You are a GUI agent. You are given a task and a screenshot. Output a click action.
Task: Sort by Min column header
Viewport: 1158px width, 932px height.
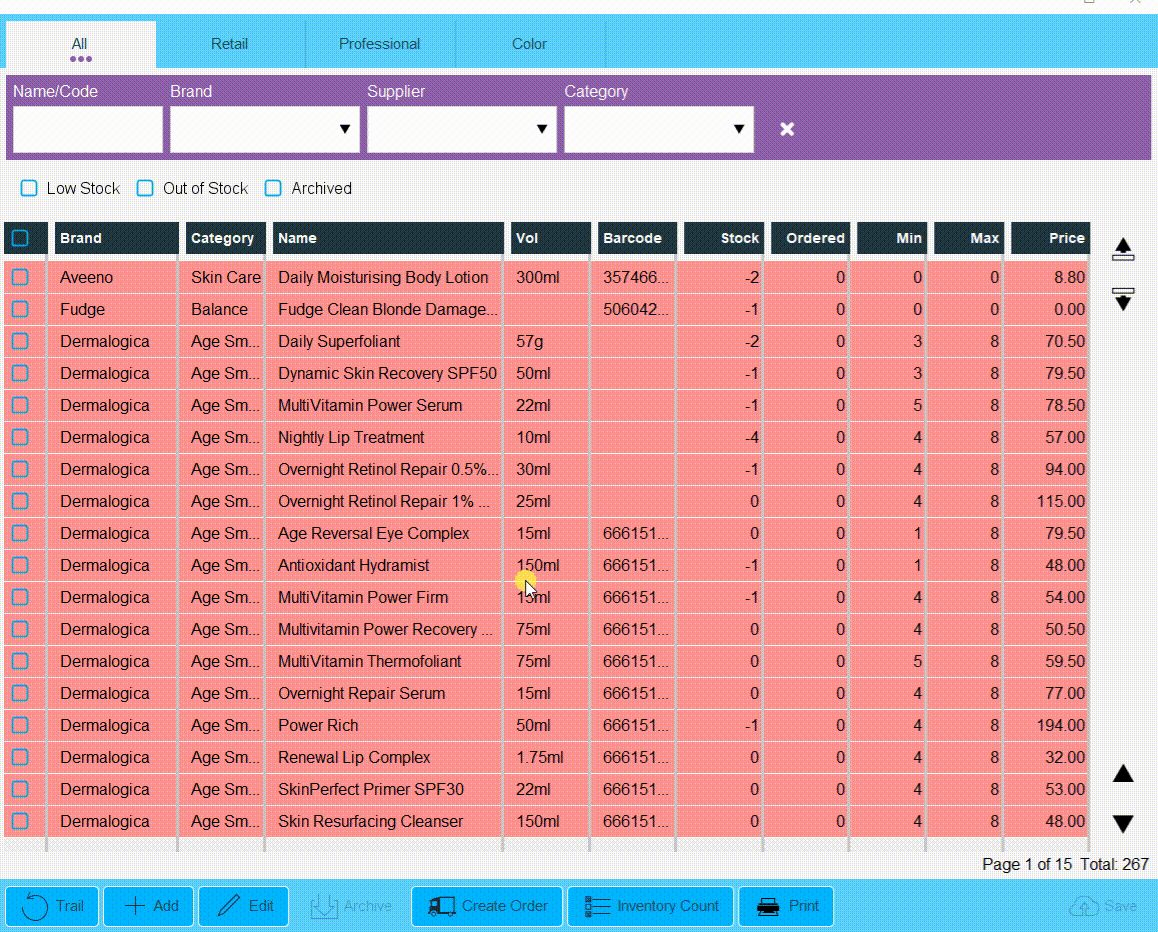click(x=891, y=238)
